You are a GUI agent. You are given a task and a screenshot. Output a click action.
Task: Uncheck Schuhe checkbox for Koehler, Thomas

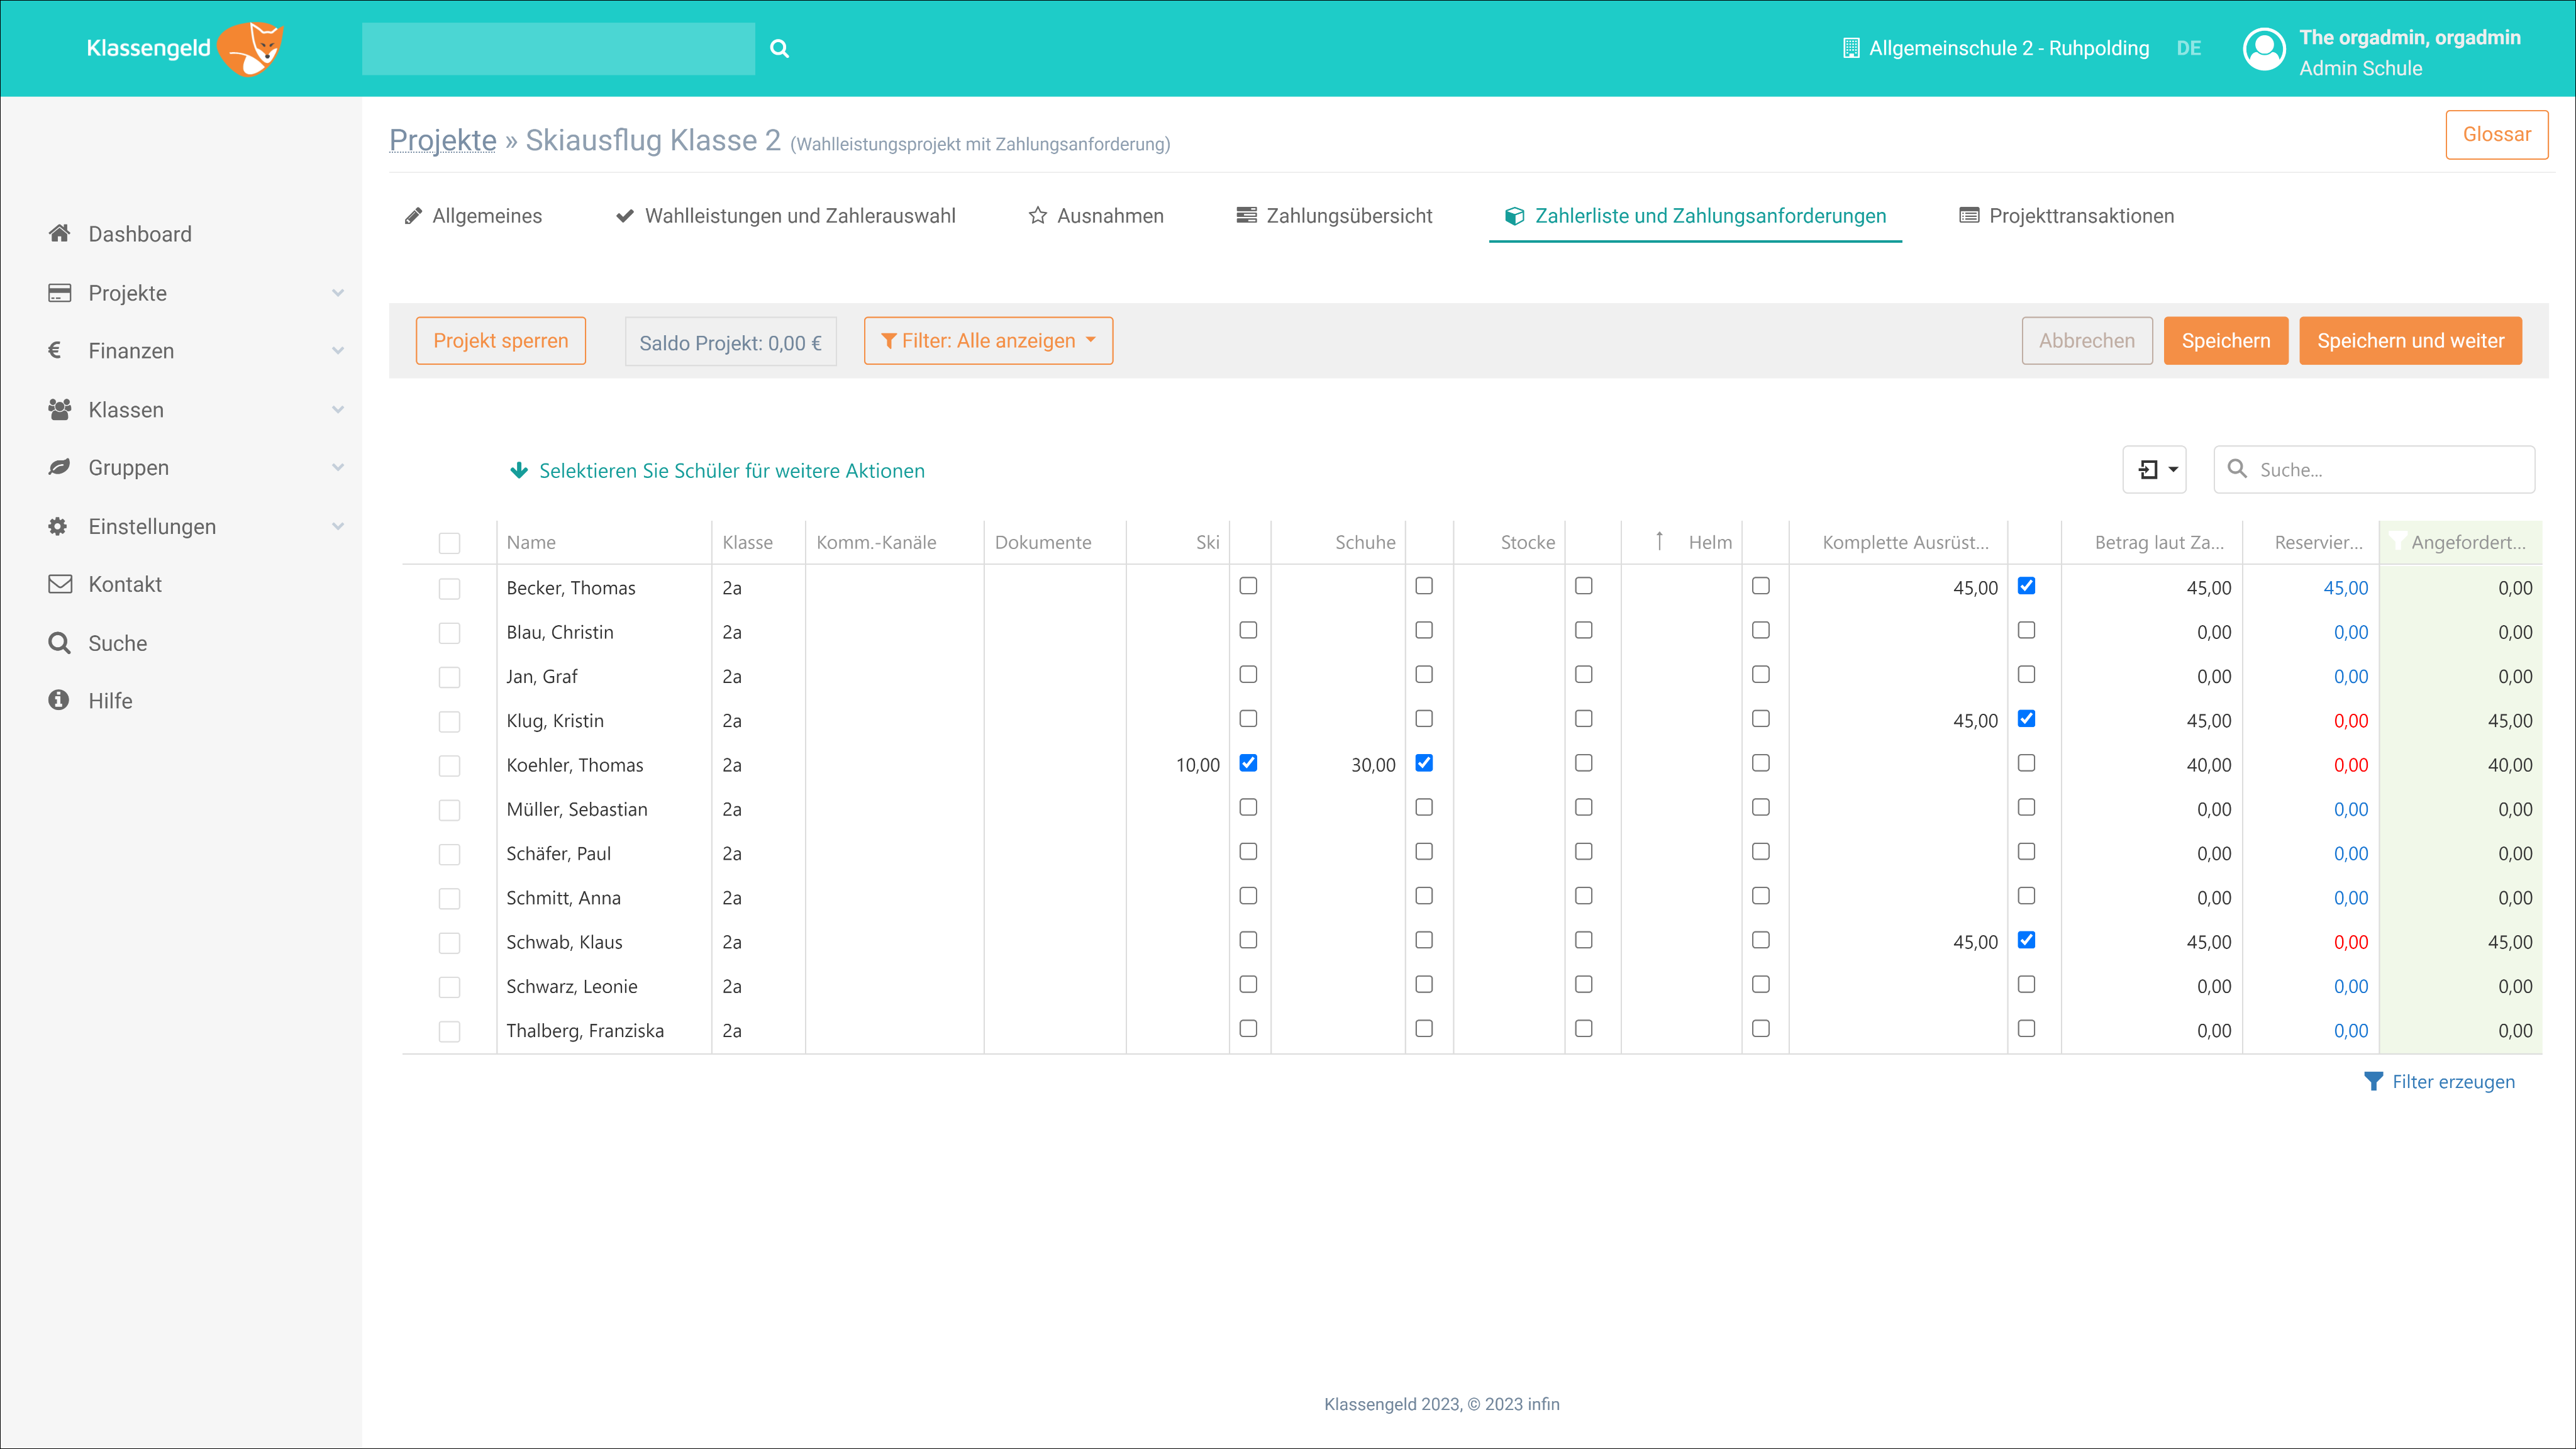tap(1424, 763)
